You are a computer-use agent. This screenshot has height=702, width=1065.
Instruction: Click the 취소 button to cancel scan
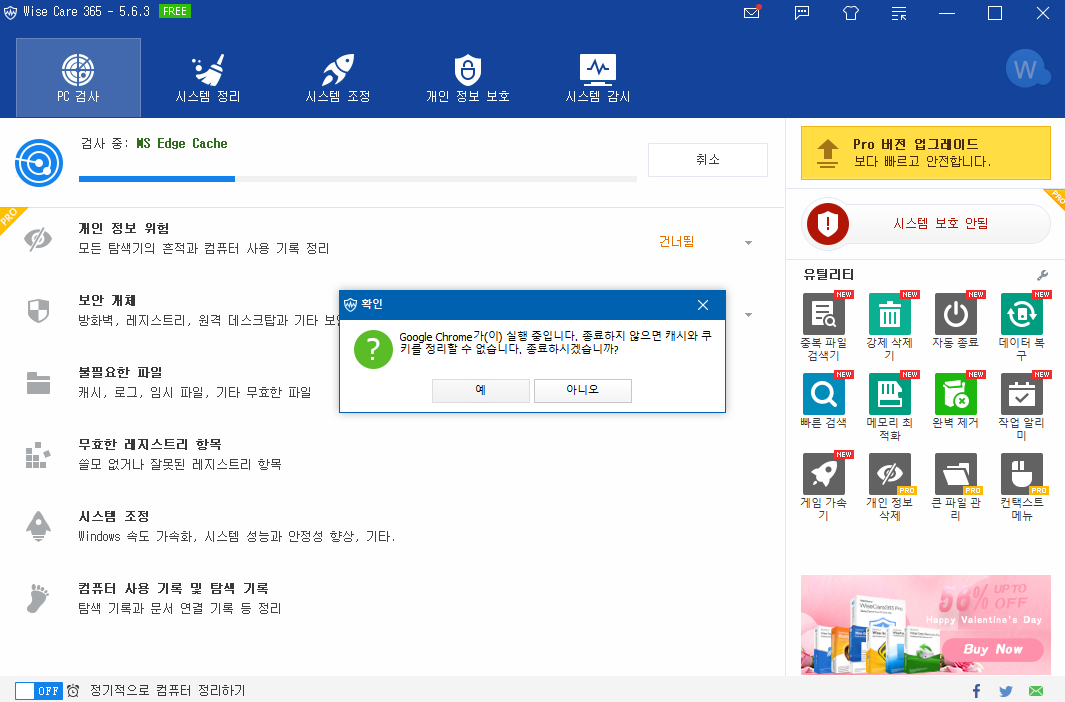coord(708,160)
